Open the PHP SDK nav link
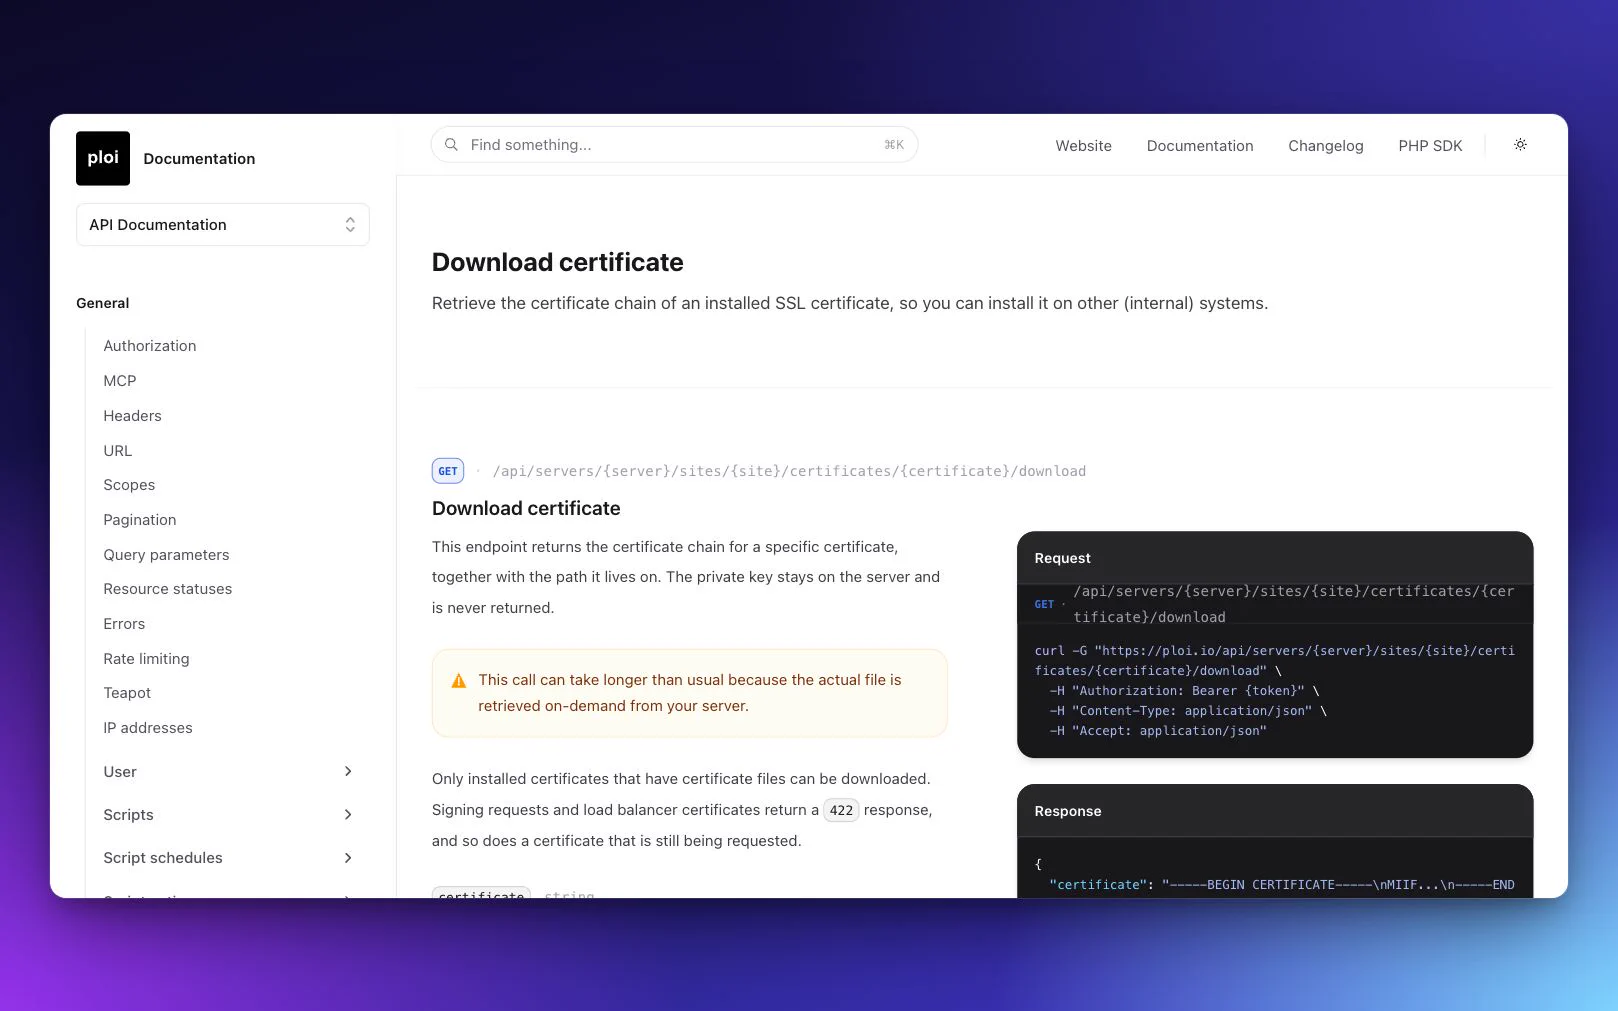Image resolution: width=1618 pixels, height=1011 pixels. pos(1430,146)
